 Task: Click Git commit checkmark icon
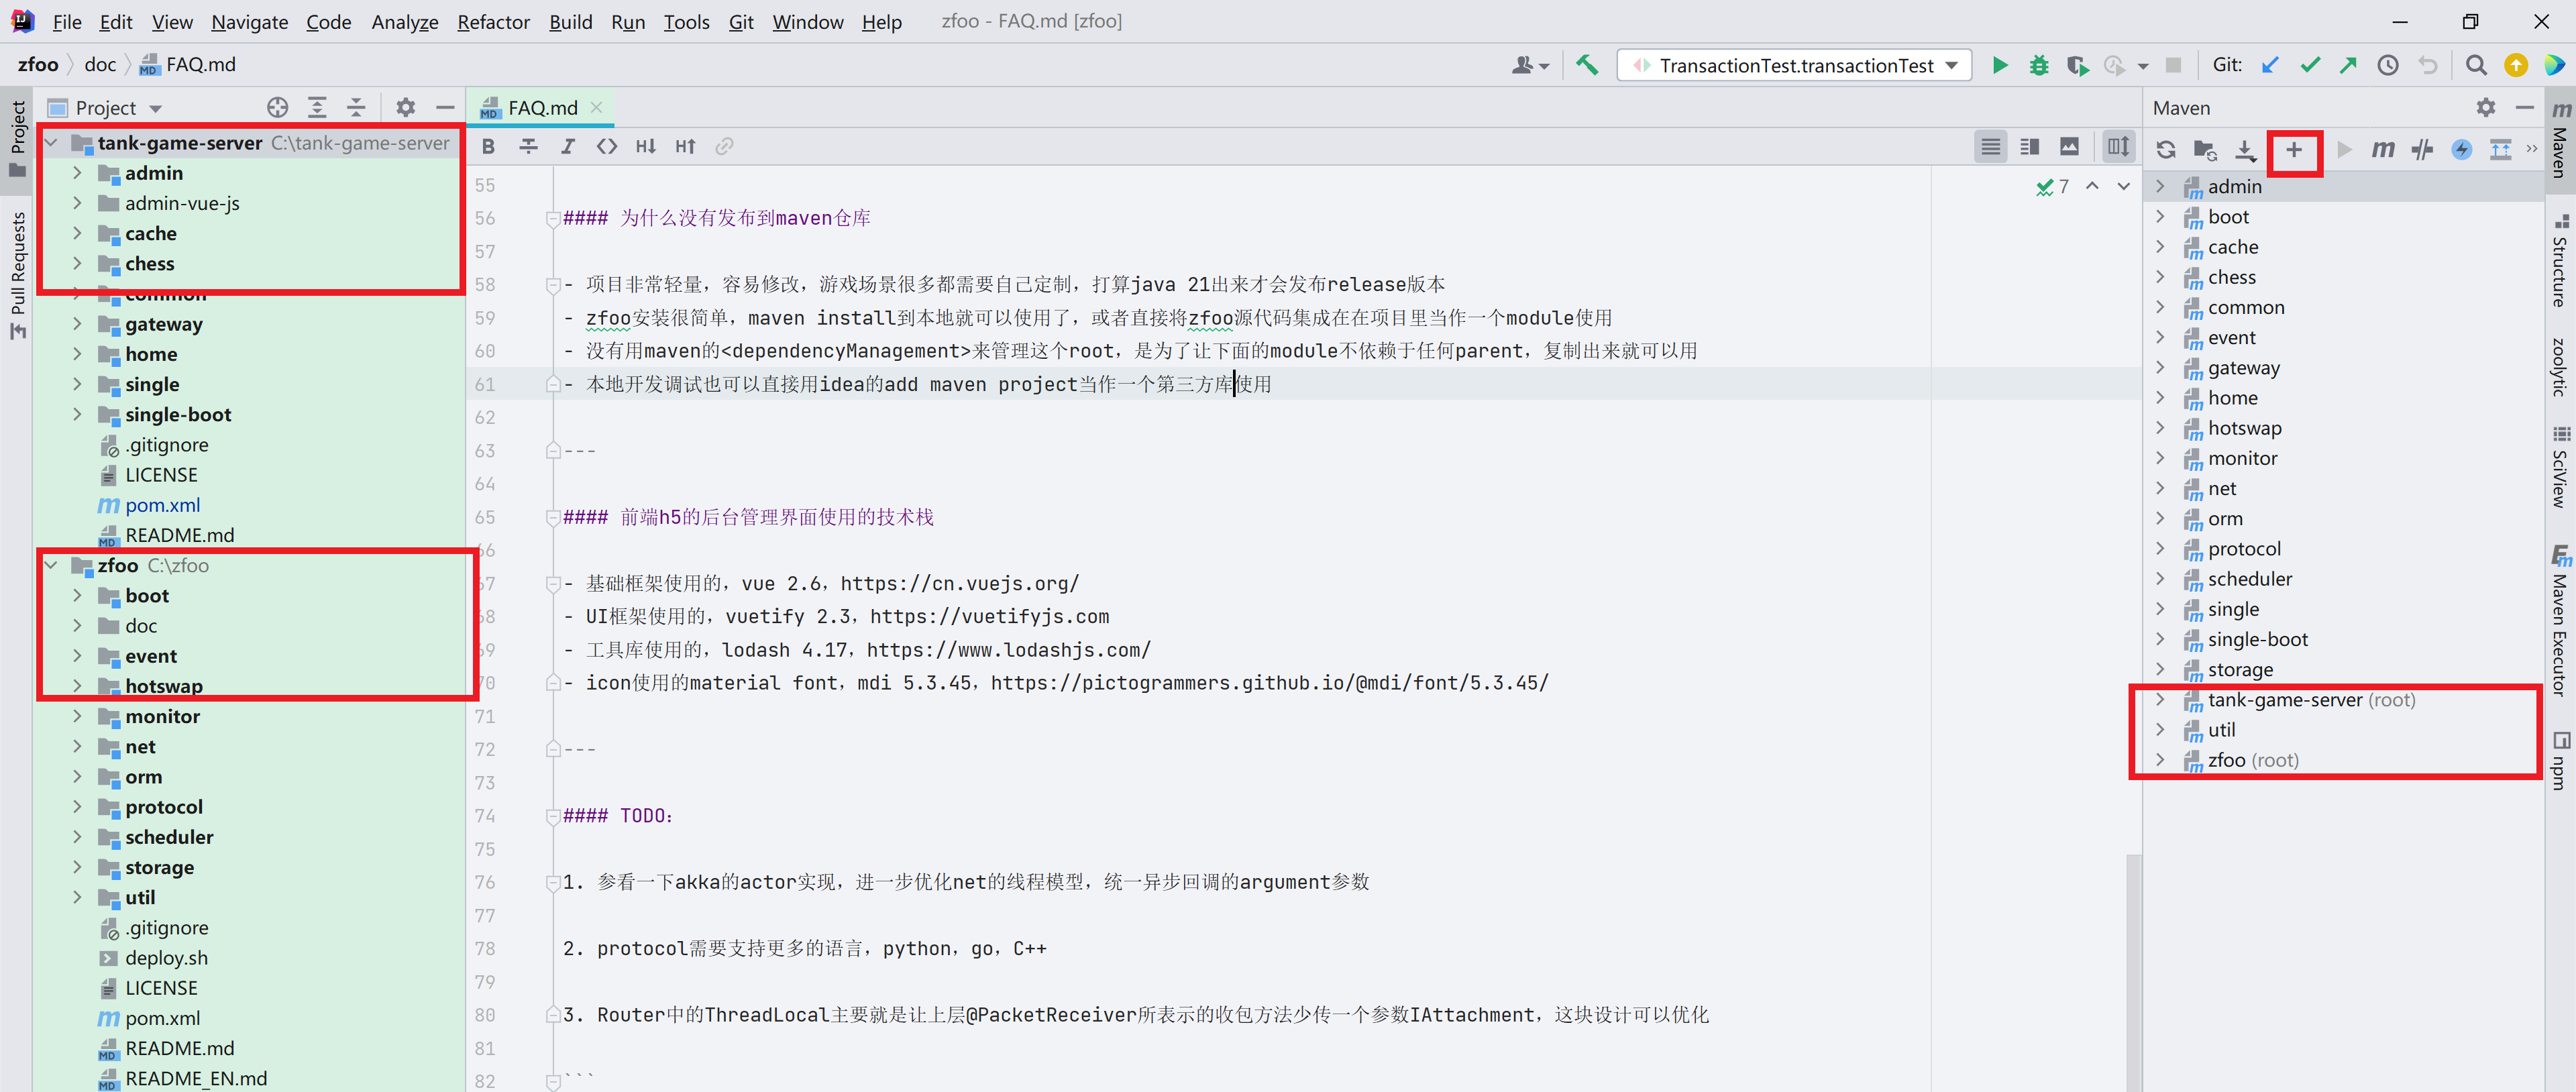coord(2310,65)
